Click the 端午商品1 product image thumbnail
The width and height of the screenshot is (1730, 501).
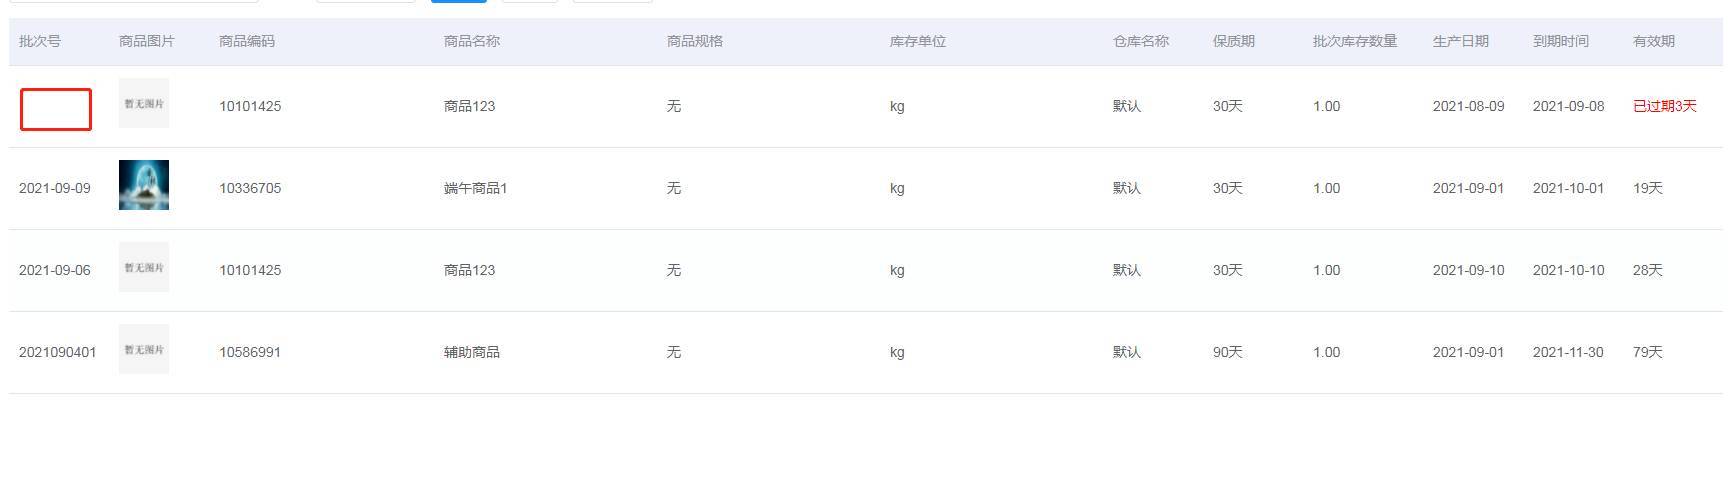pos(144,185)
